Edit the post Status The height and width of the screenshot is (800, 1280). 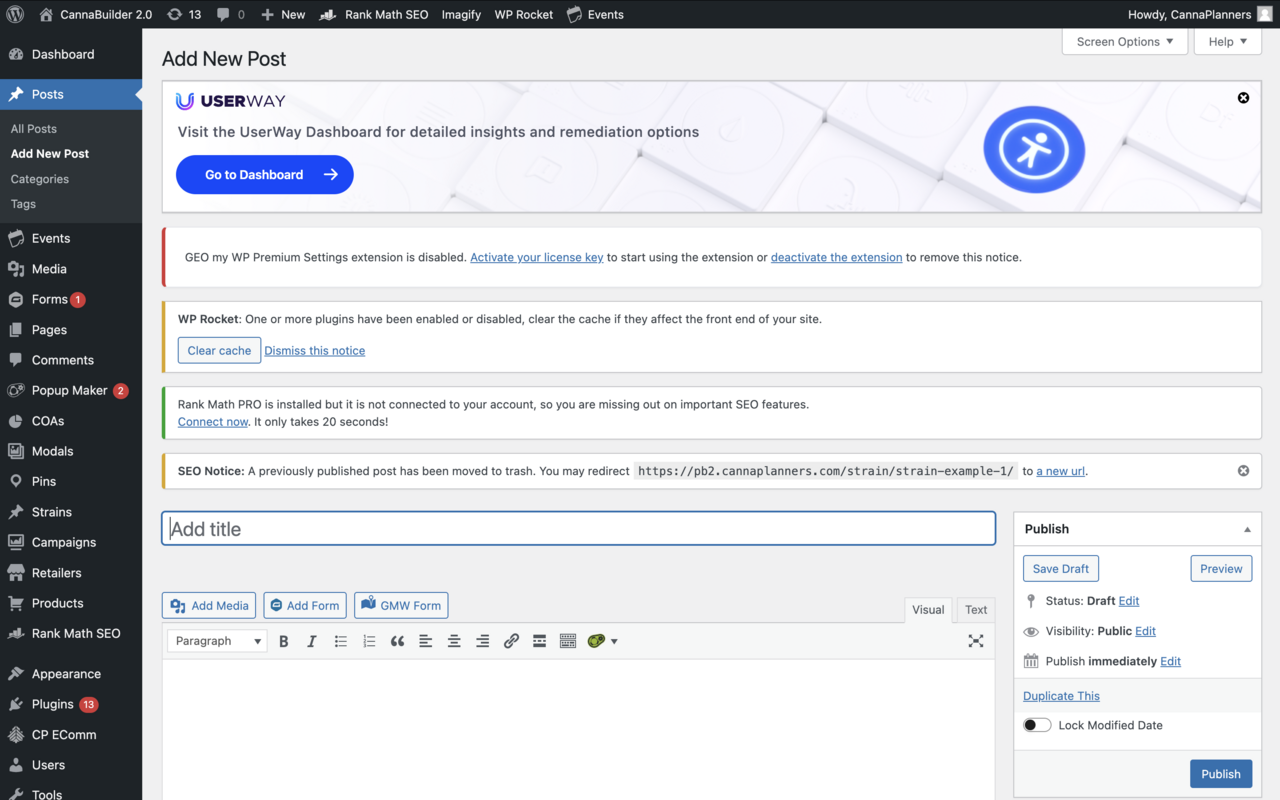[1129, 601]
